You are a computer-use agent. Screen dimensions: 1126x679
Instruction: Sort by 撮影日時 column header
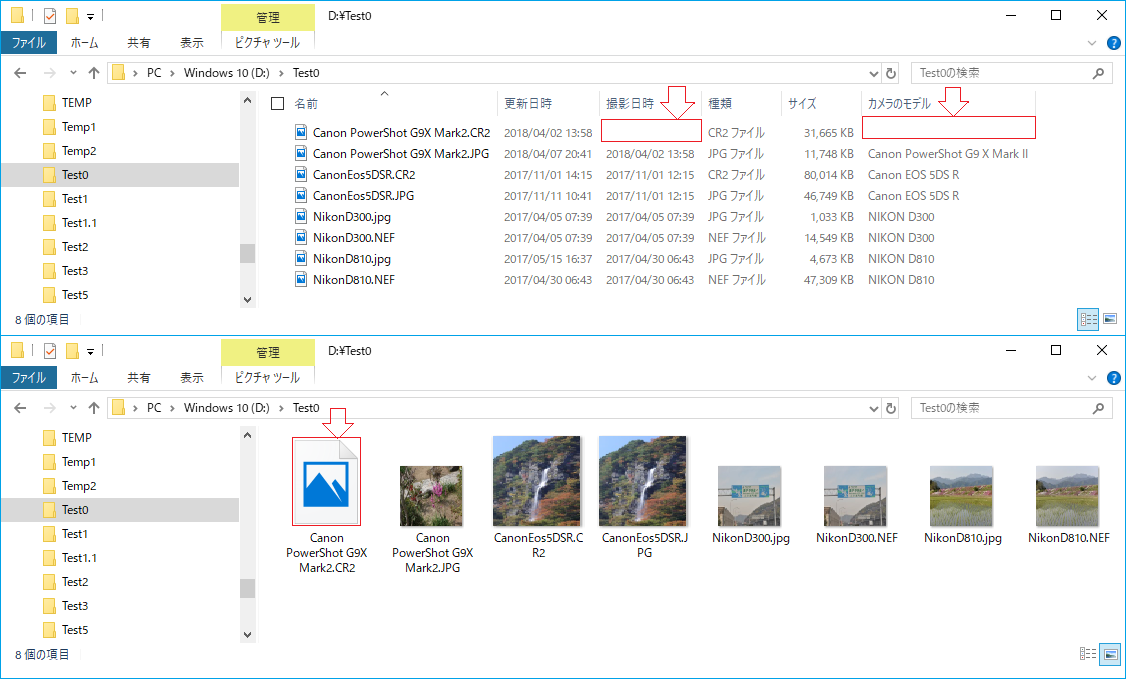coord(630,104)
